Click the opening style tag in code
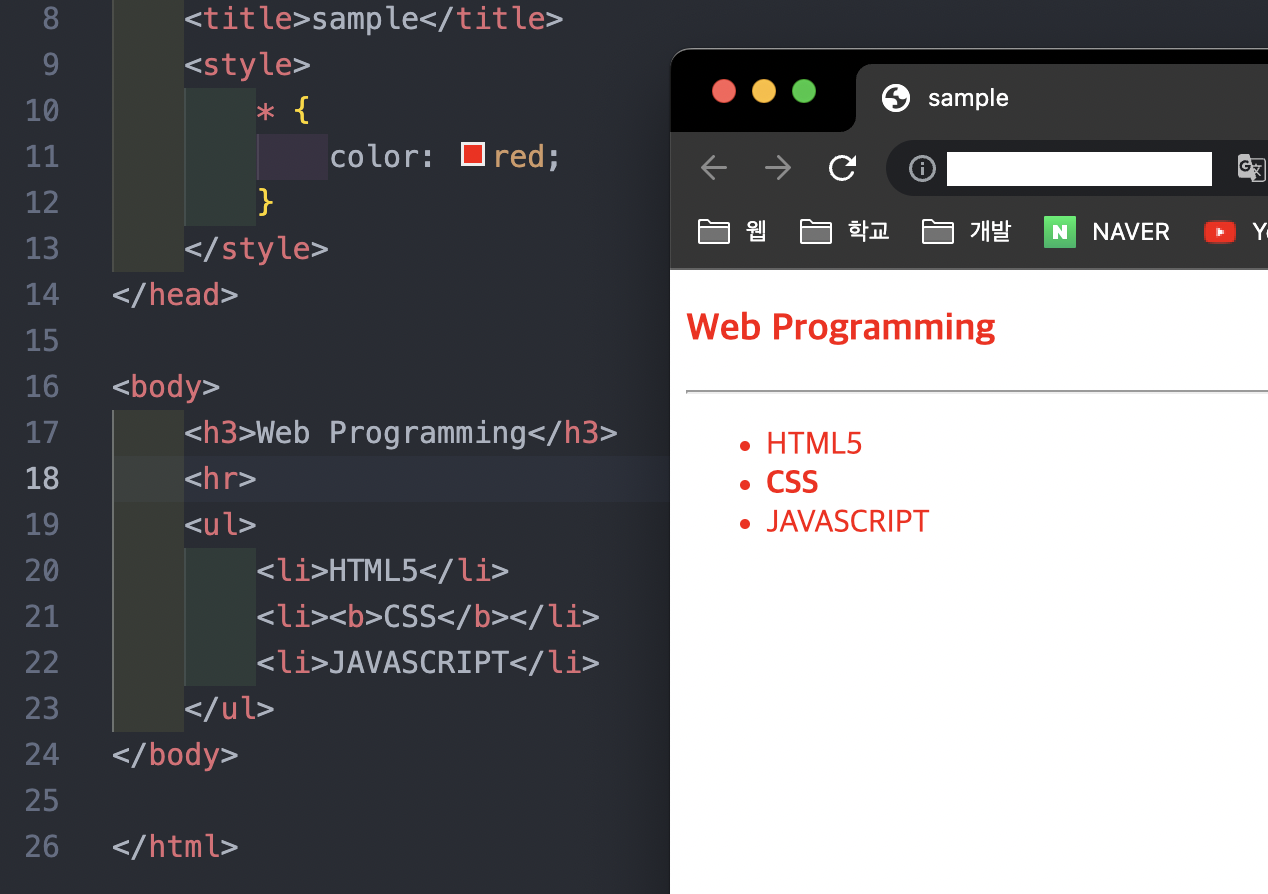Screen dimensions: 1268x894 (x=248, y=65)
